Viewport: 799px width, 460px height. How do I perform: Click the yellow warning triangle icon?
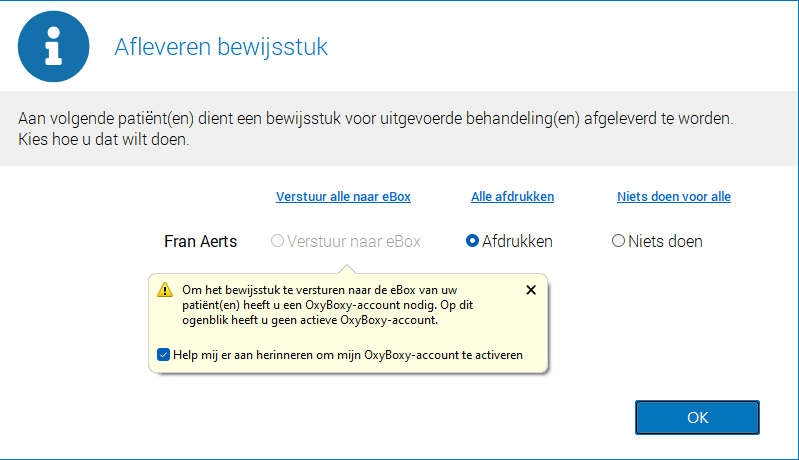click(165, 290)
